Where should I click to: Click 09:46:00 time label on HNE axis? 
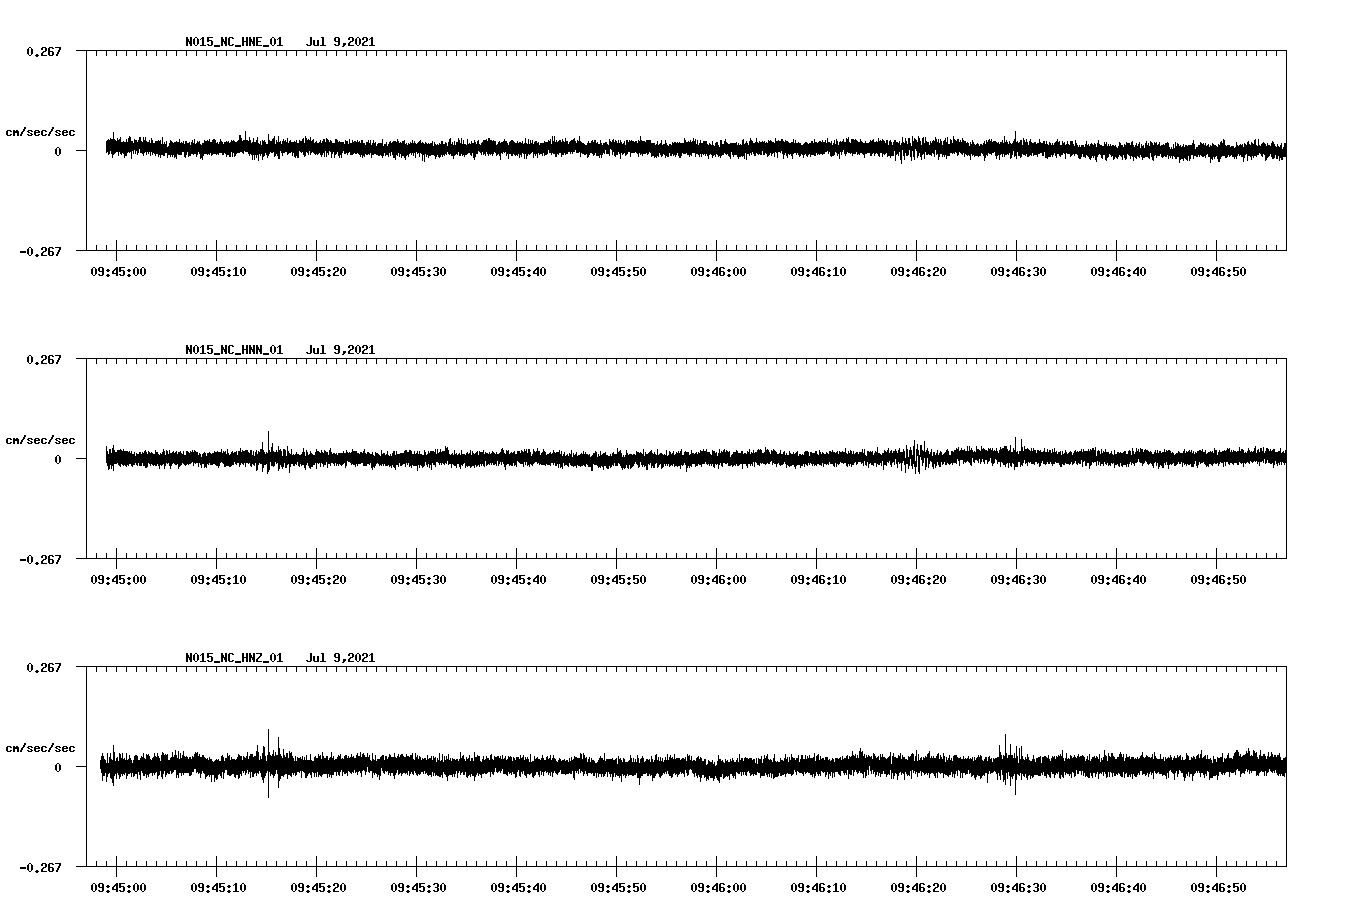[718, 271]
